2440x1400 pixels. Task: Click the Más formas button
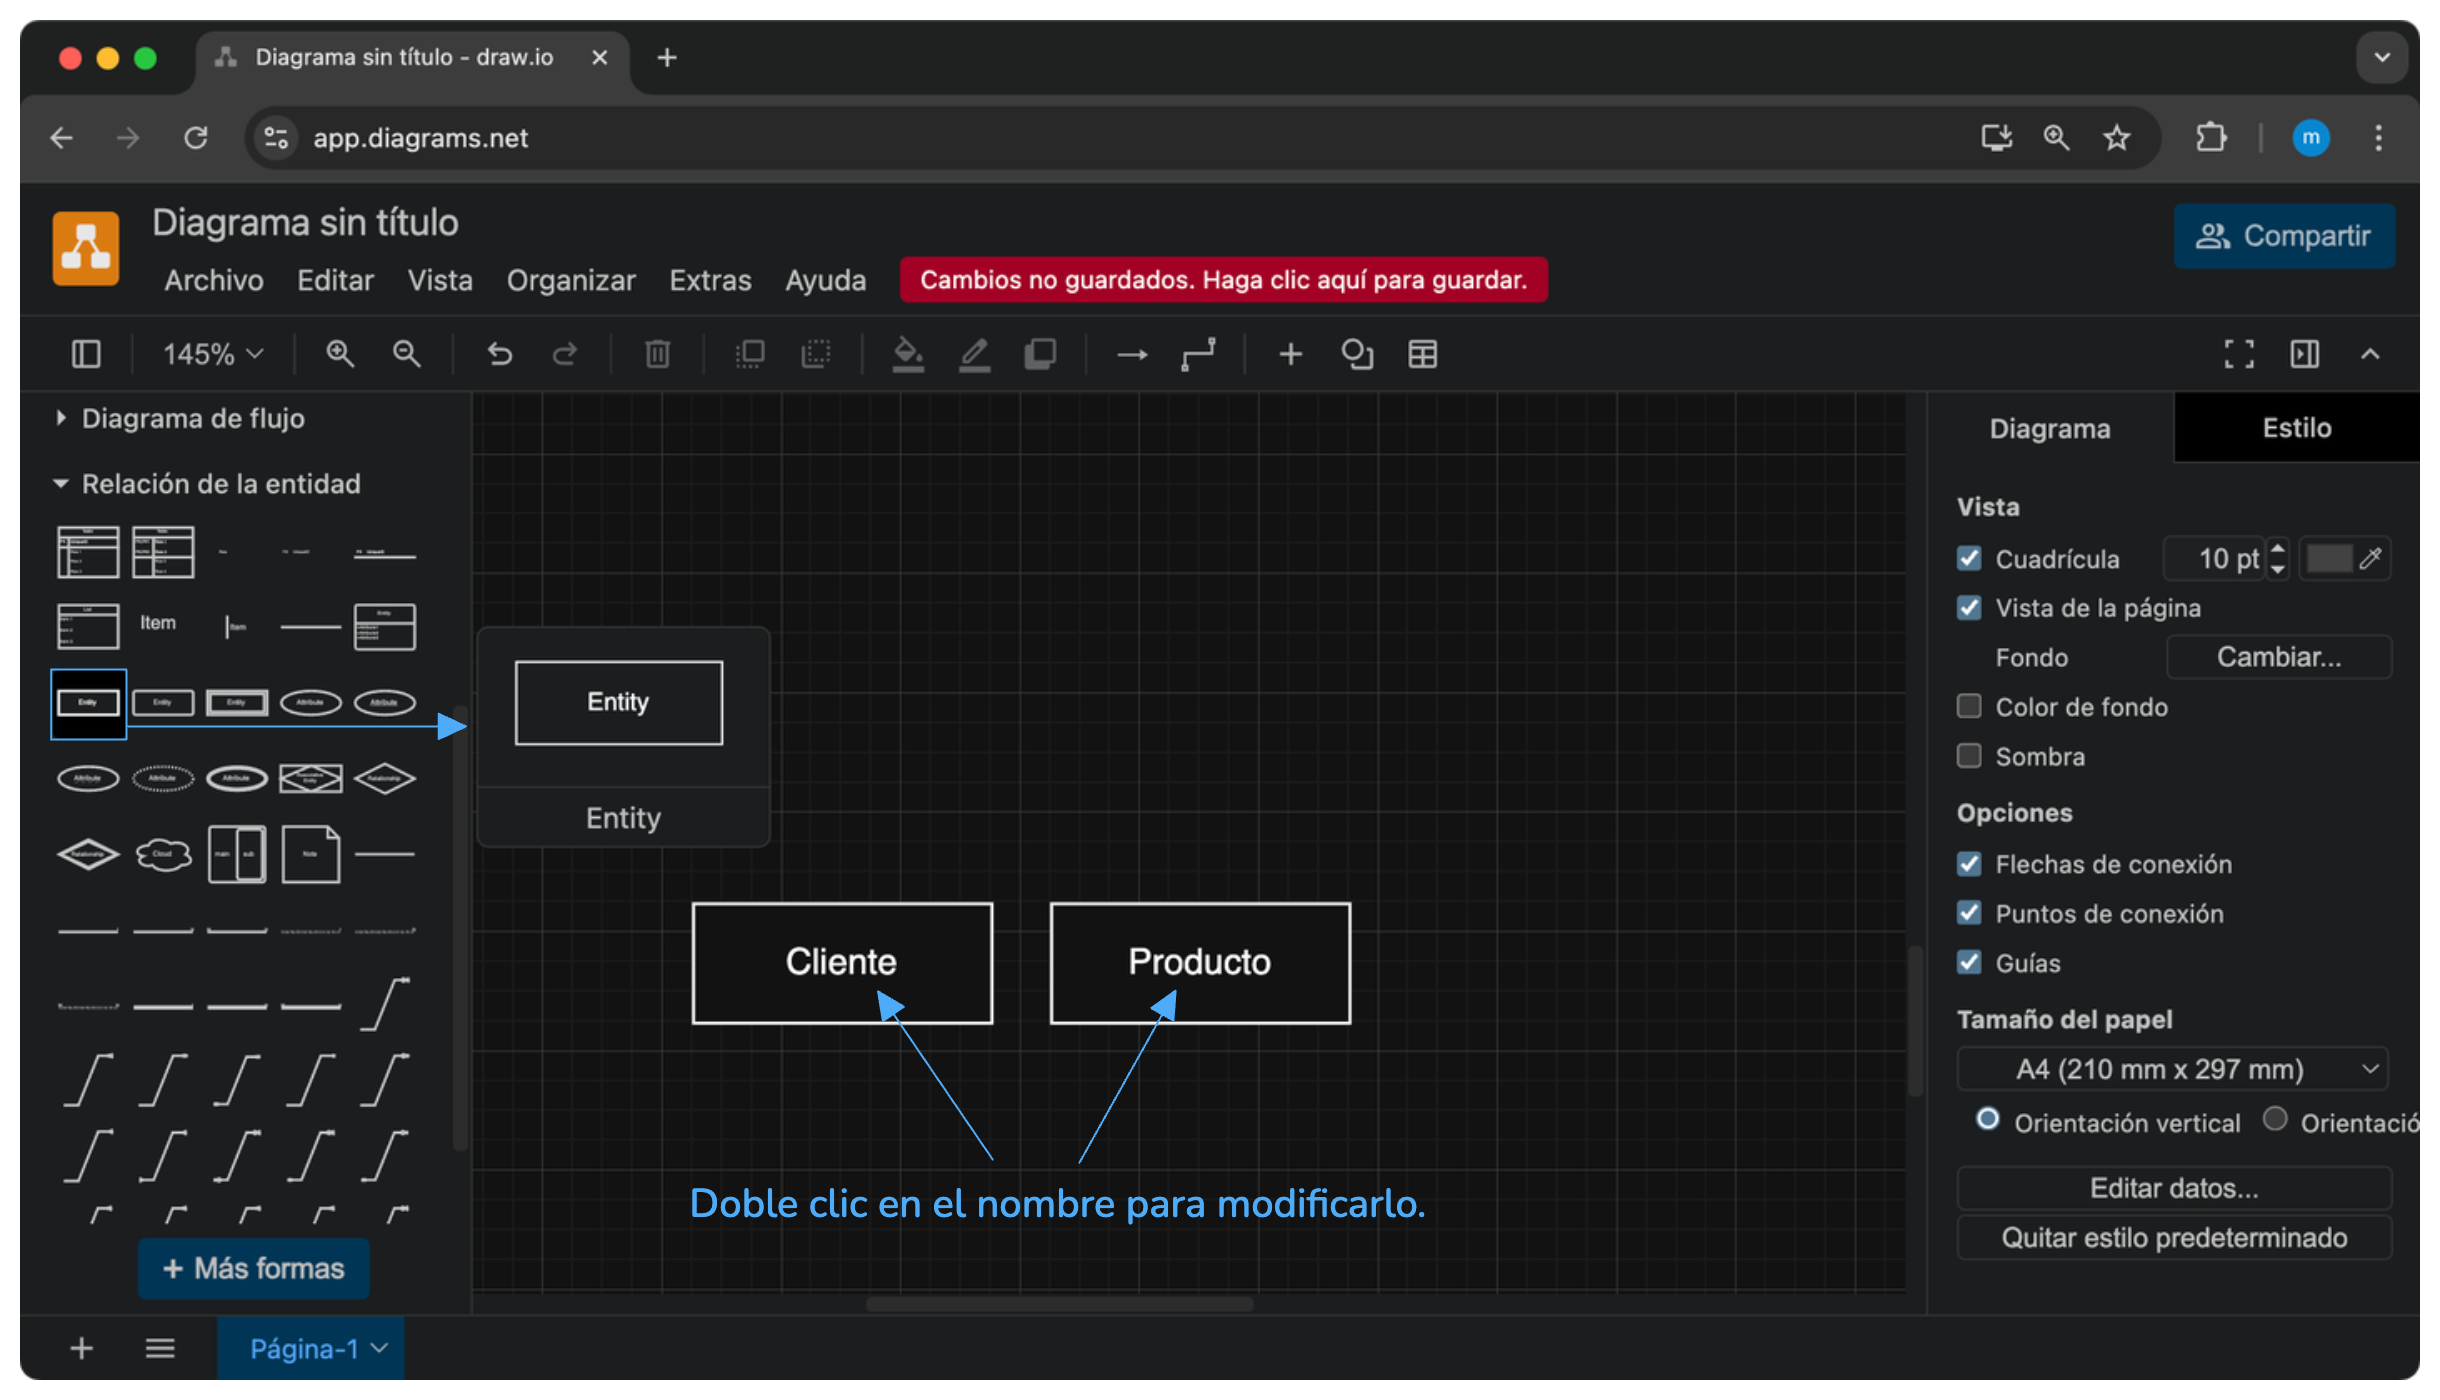click(x=254, y=1268)
